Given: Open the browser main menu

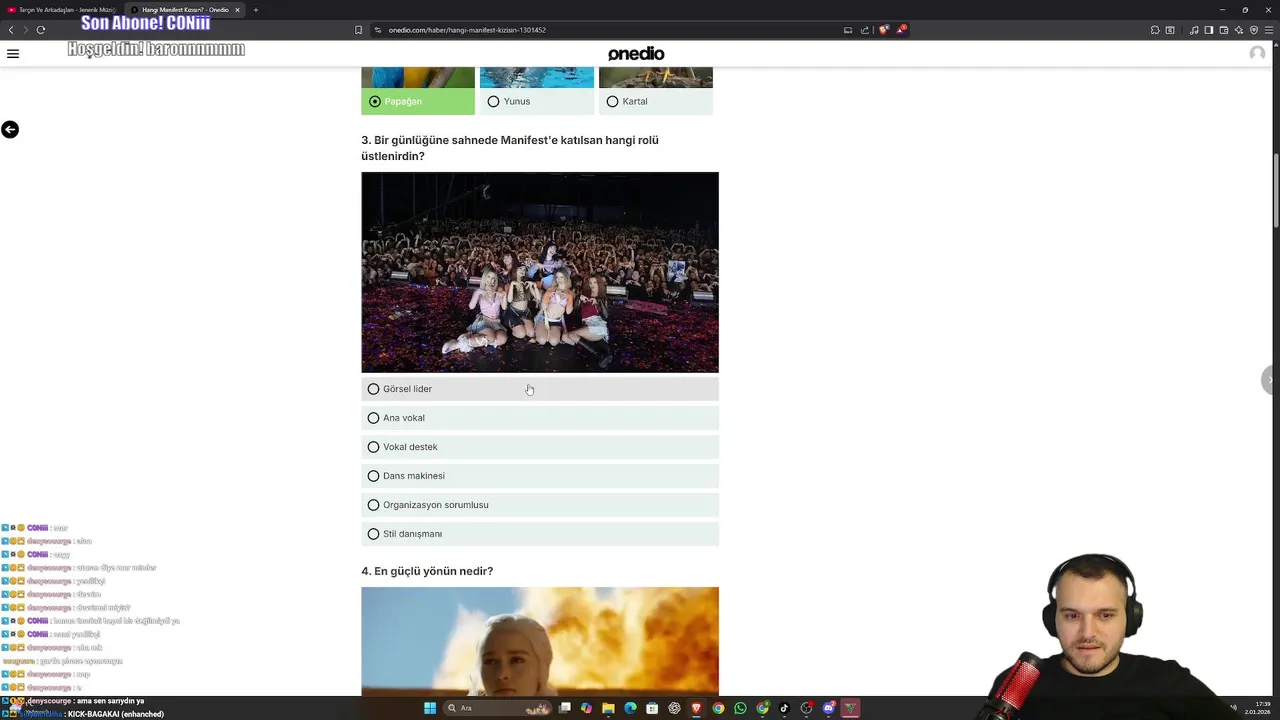Looking at the screenshot, I should (x=1269, y=30).
